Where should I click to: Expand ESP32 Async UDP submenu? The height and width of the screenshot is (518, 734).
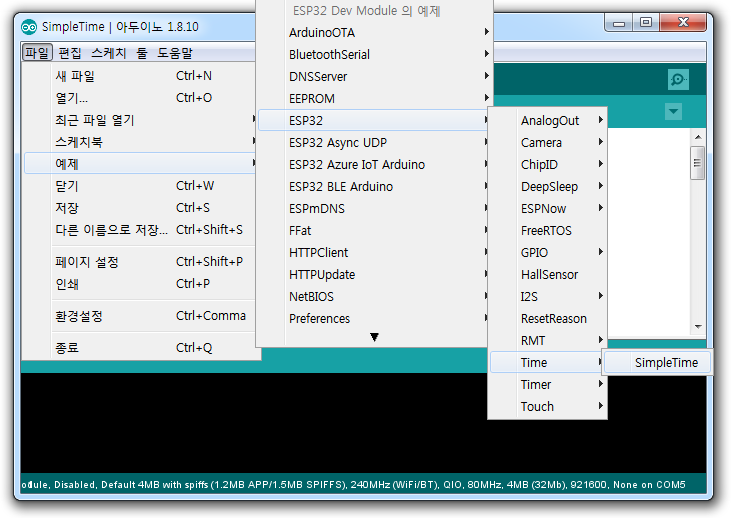tap(374, 142)
